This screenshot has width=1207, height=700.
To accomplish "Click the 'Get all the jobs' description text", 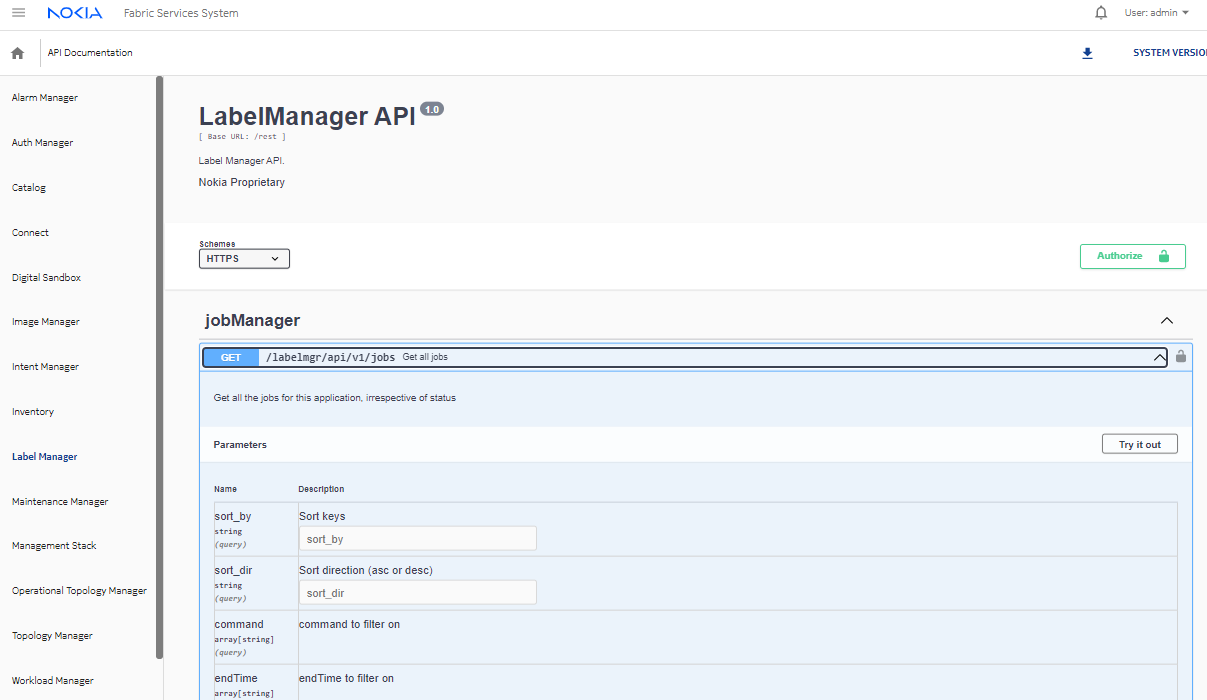I will [x=335, y=398].
